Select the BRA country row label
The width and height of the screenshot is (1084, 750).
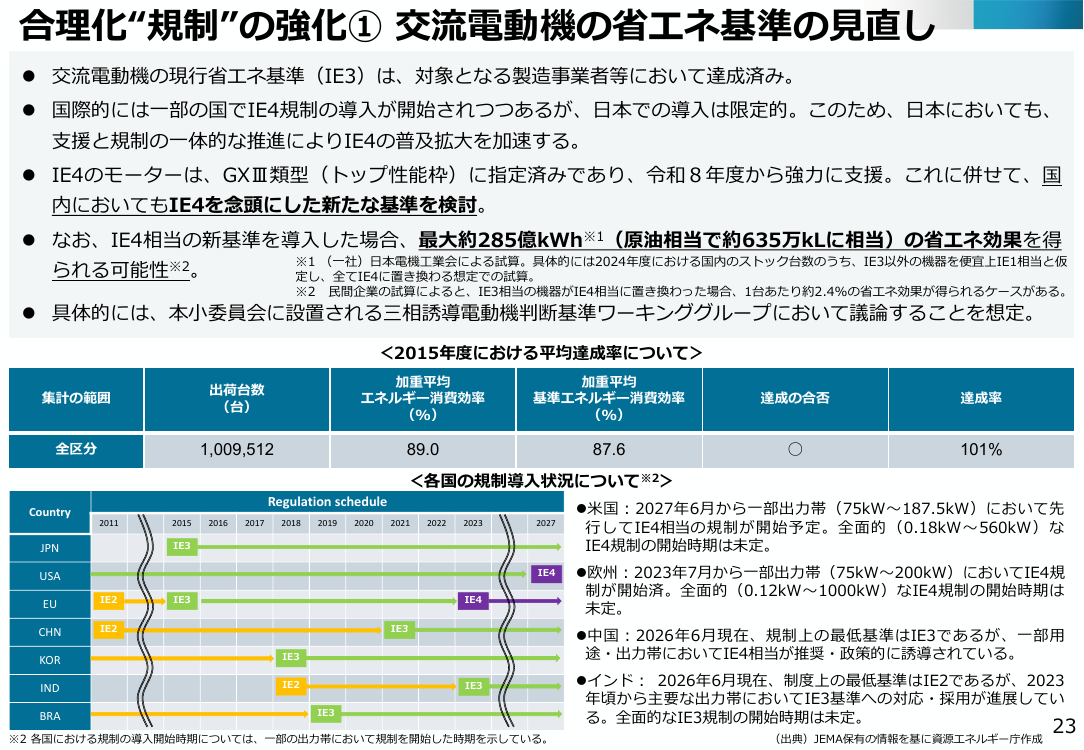coord(50,716)
